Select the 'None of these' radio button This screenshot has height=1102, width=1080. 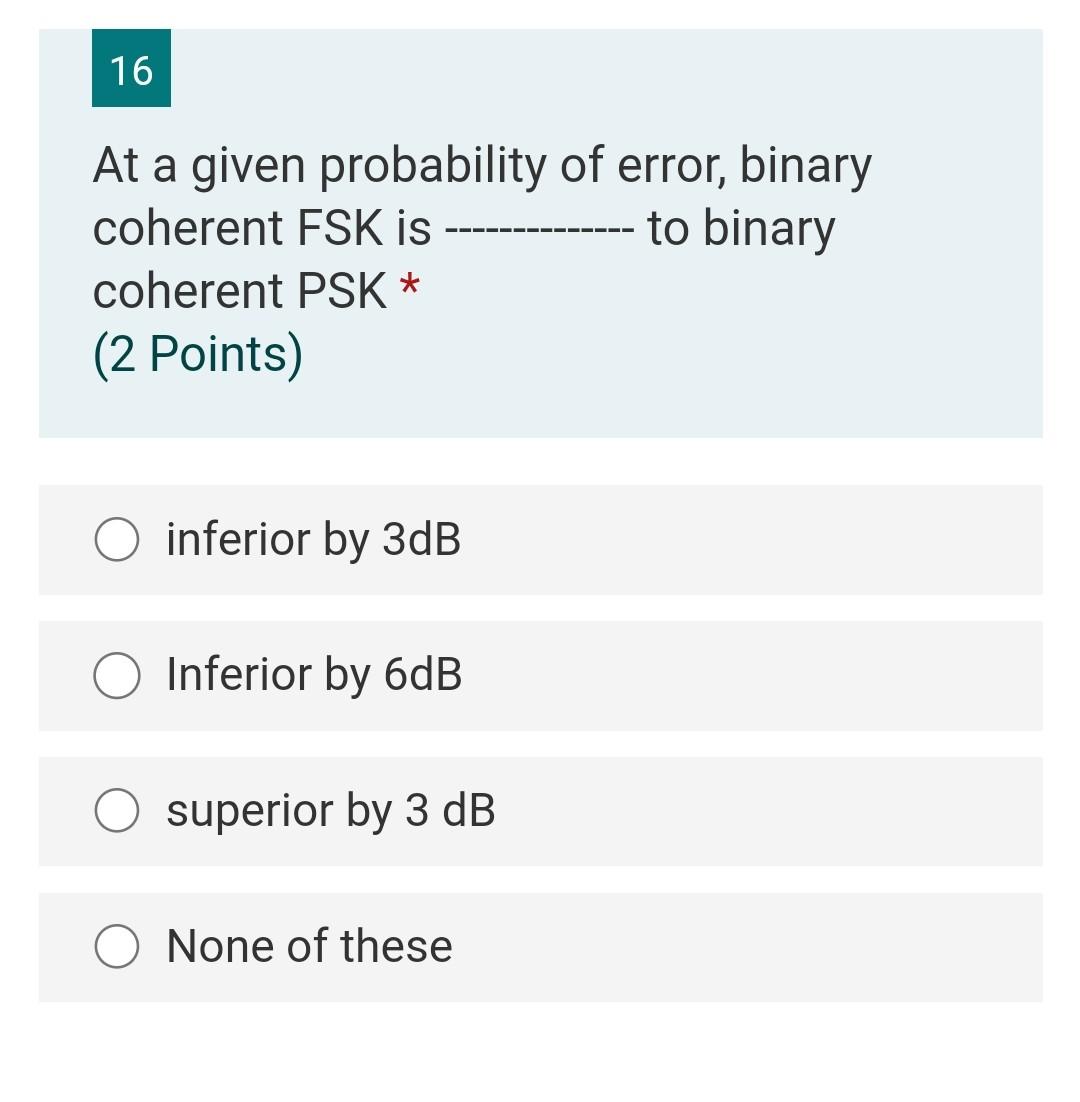pyautogui.click(x=115, y=945)
